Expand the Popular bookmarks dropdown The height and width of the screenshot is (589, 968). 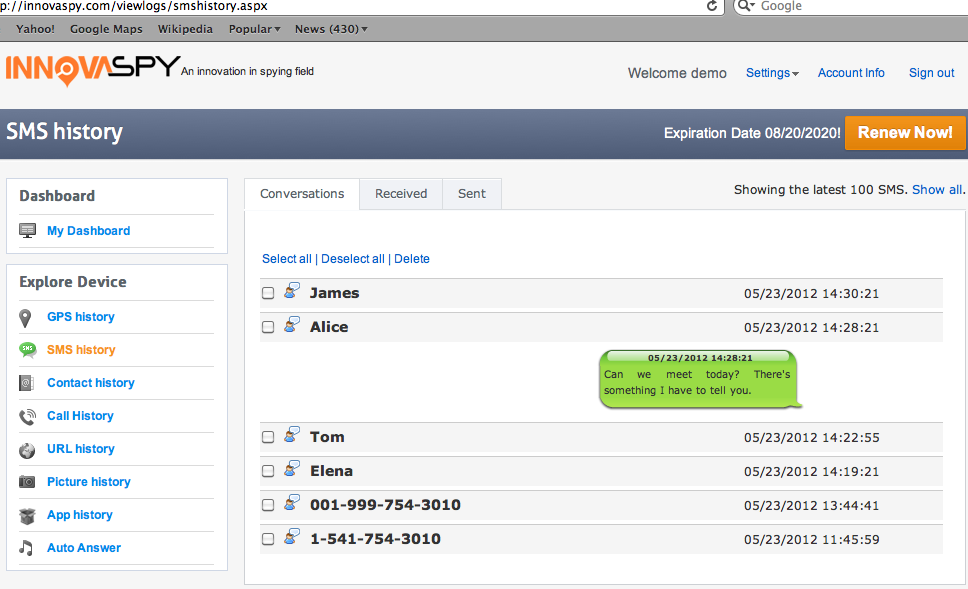(x=254, y=29)
